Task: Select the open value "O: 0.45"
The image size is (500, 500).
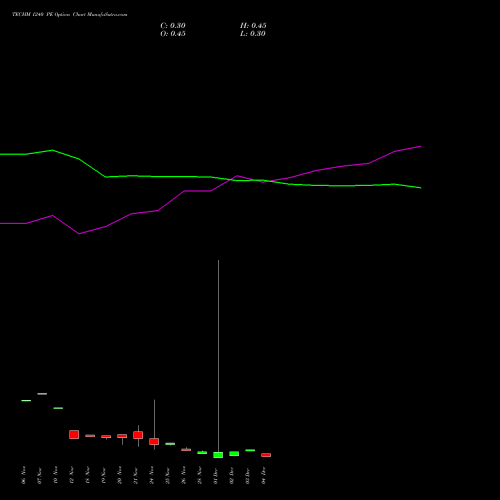Action: click(x=173, y=34)
